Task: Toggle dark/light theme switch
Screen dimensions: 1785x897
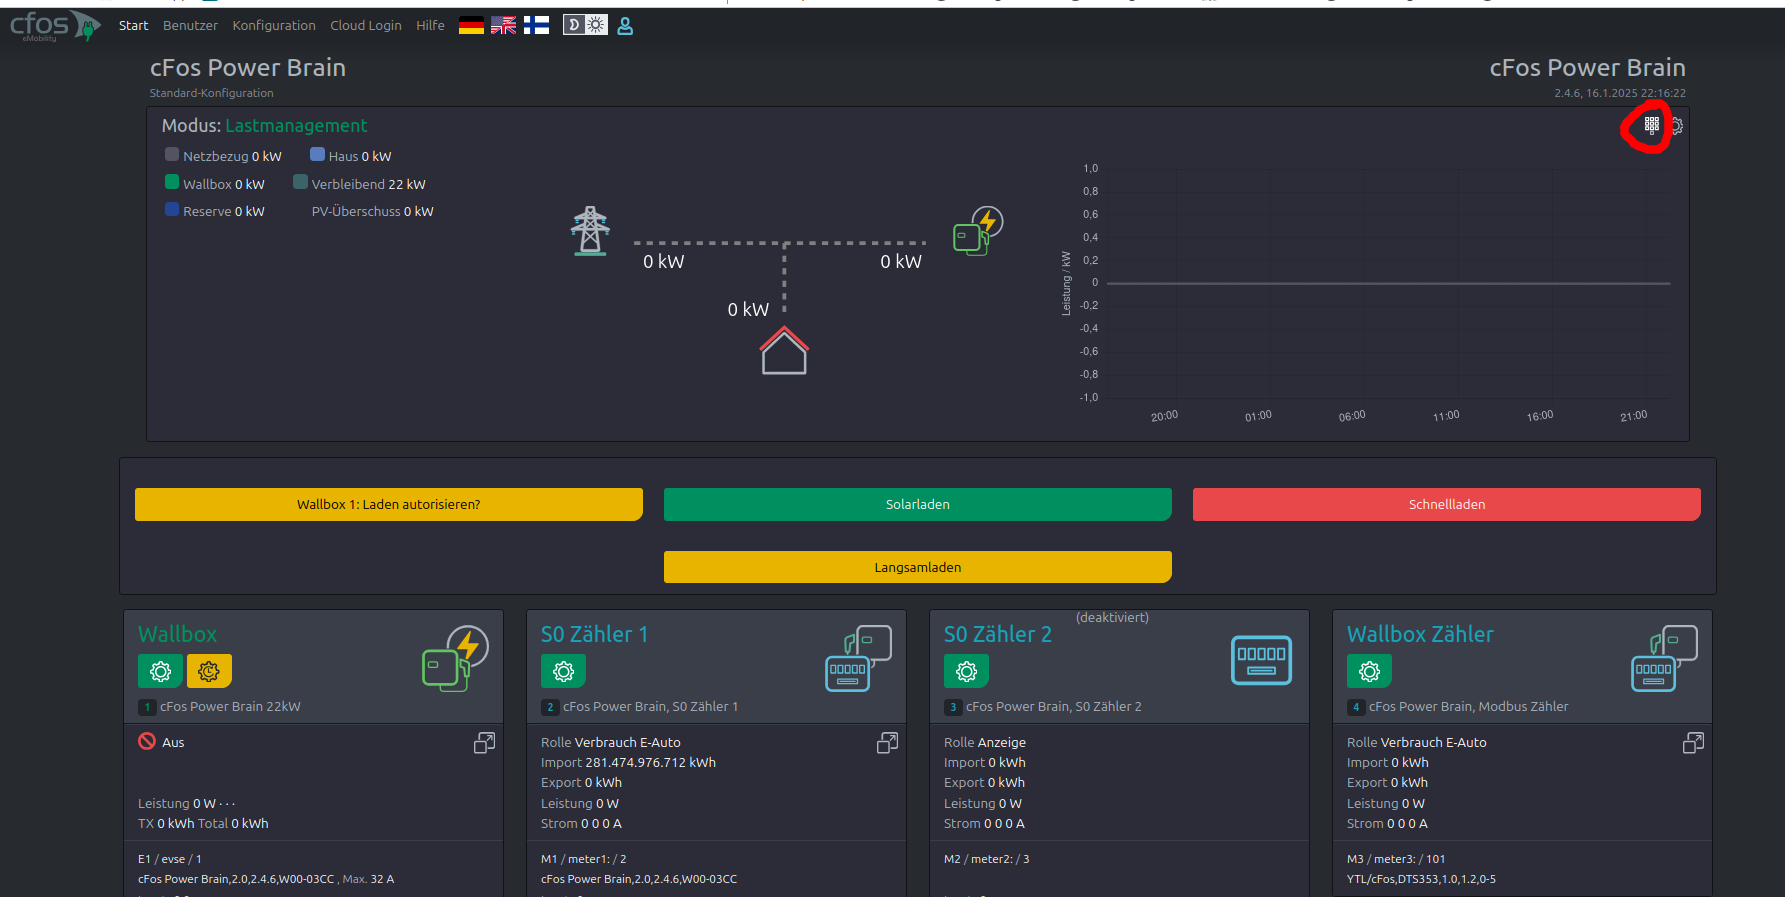Action: (x=585, y=26)
